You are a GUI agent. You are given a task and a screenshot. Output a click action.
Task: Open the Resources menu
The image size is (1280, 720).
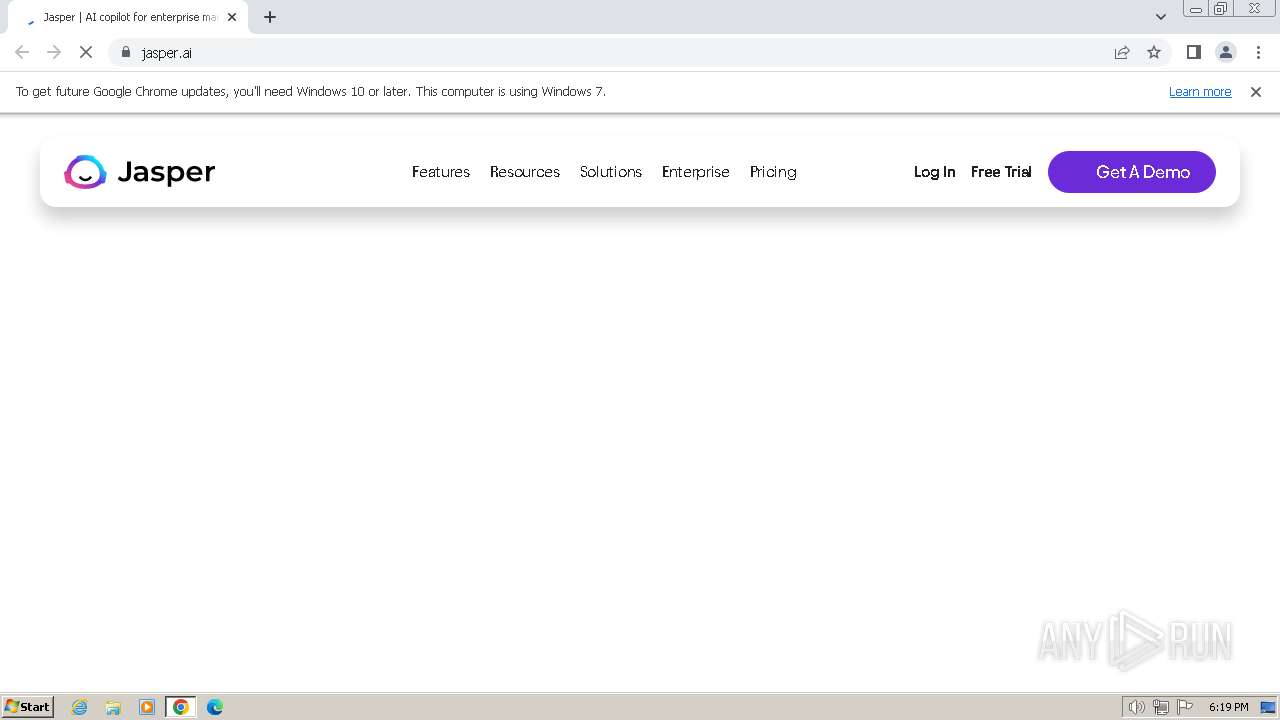pyautogui.click(x=525, y=172)
